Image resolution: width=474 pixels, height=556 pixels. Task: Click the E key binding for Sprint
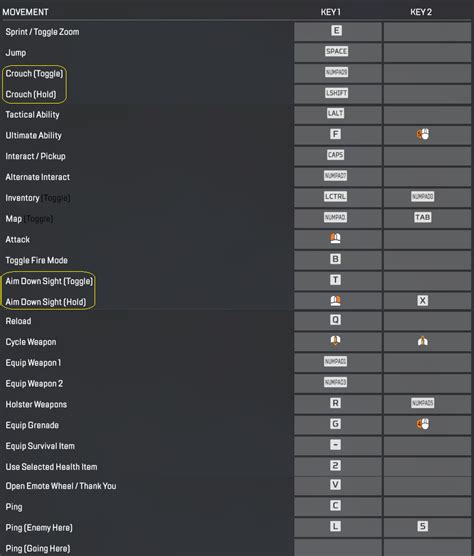(336, 30)
